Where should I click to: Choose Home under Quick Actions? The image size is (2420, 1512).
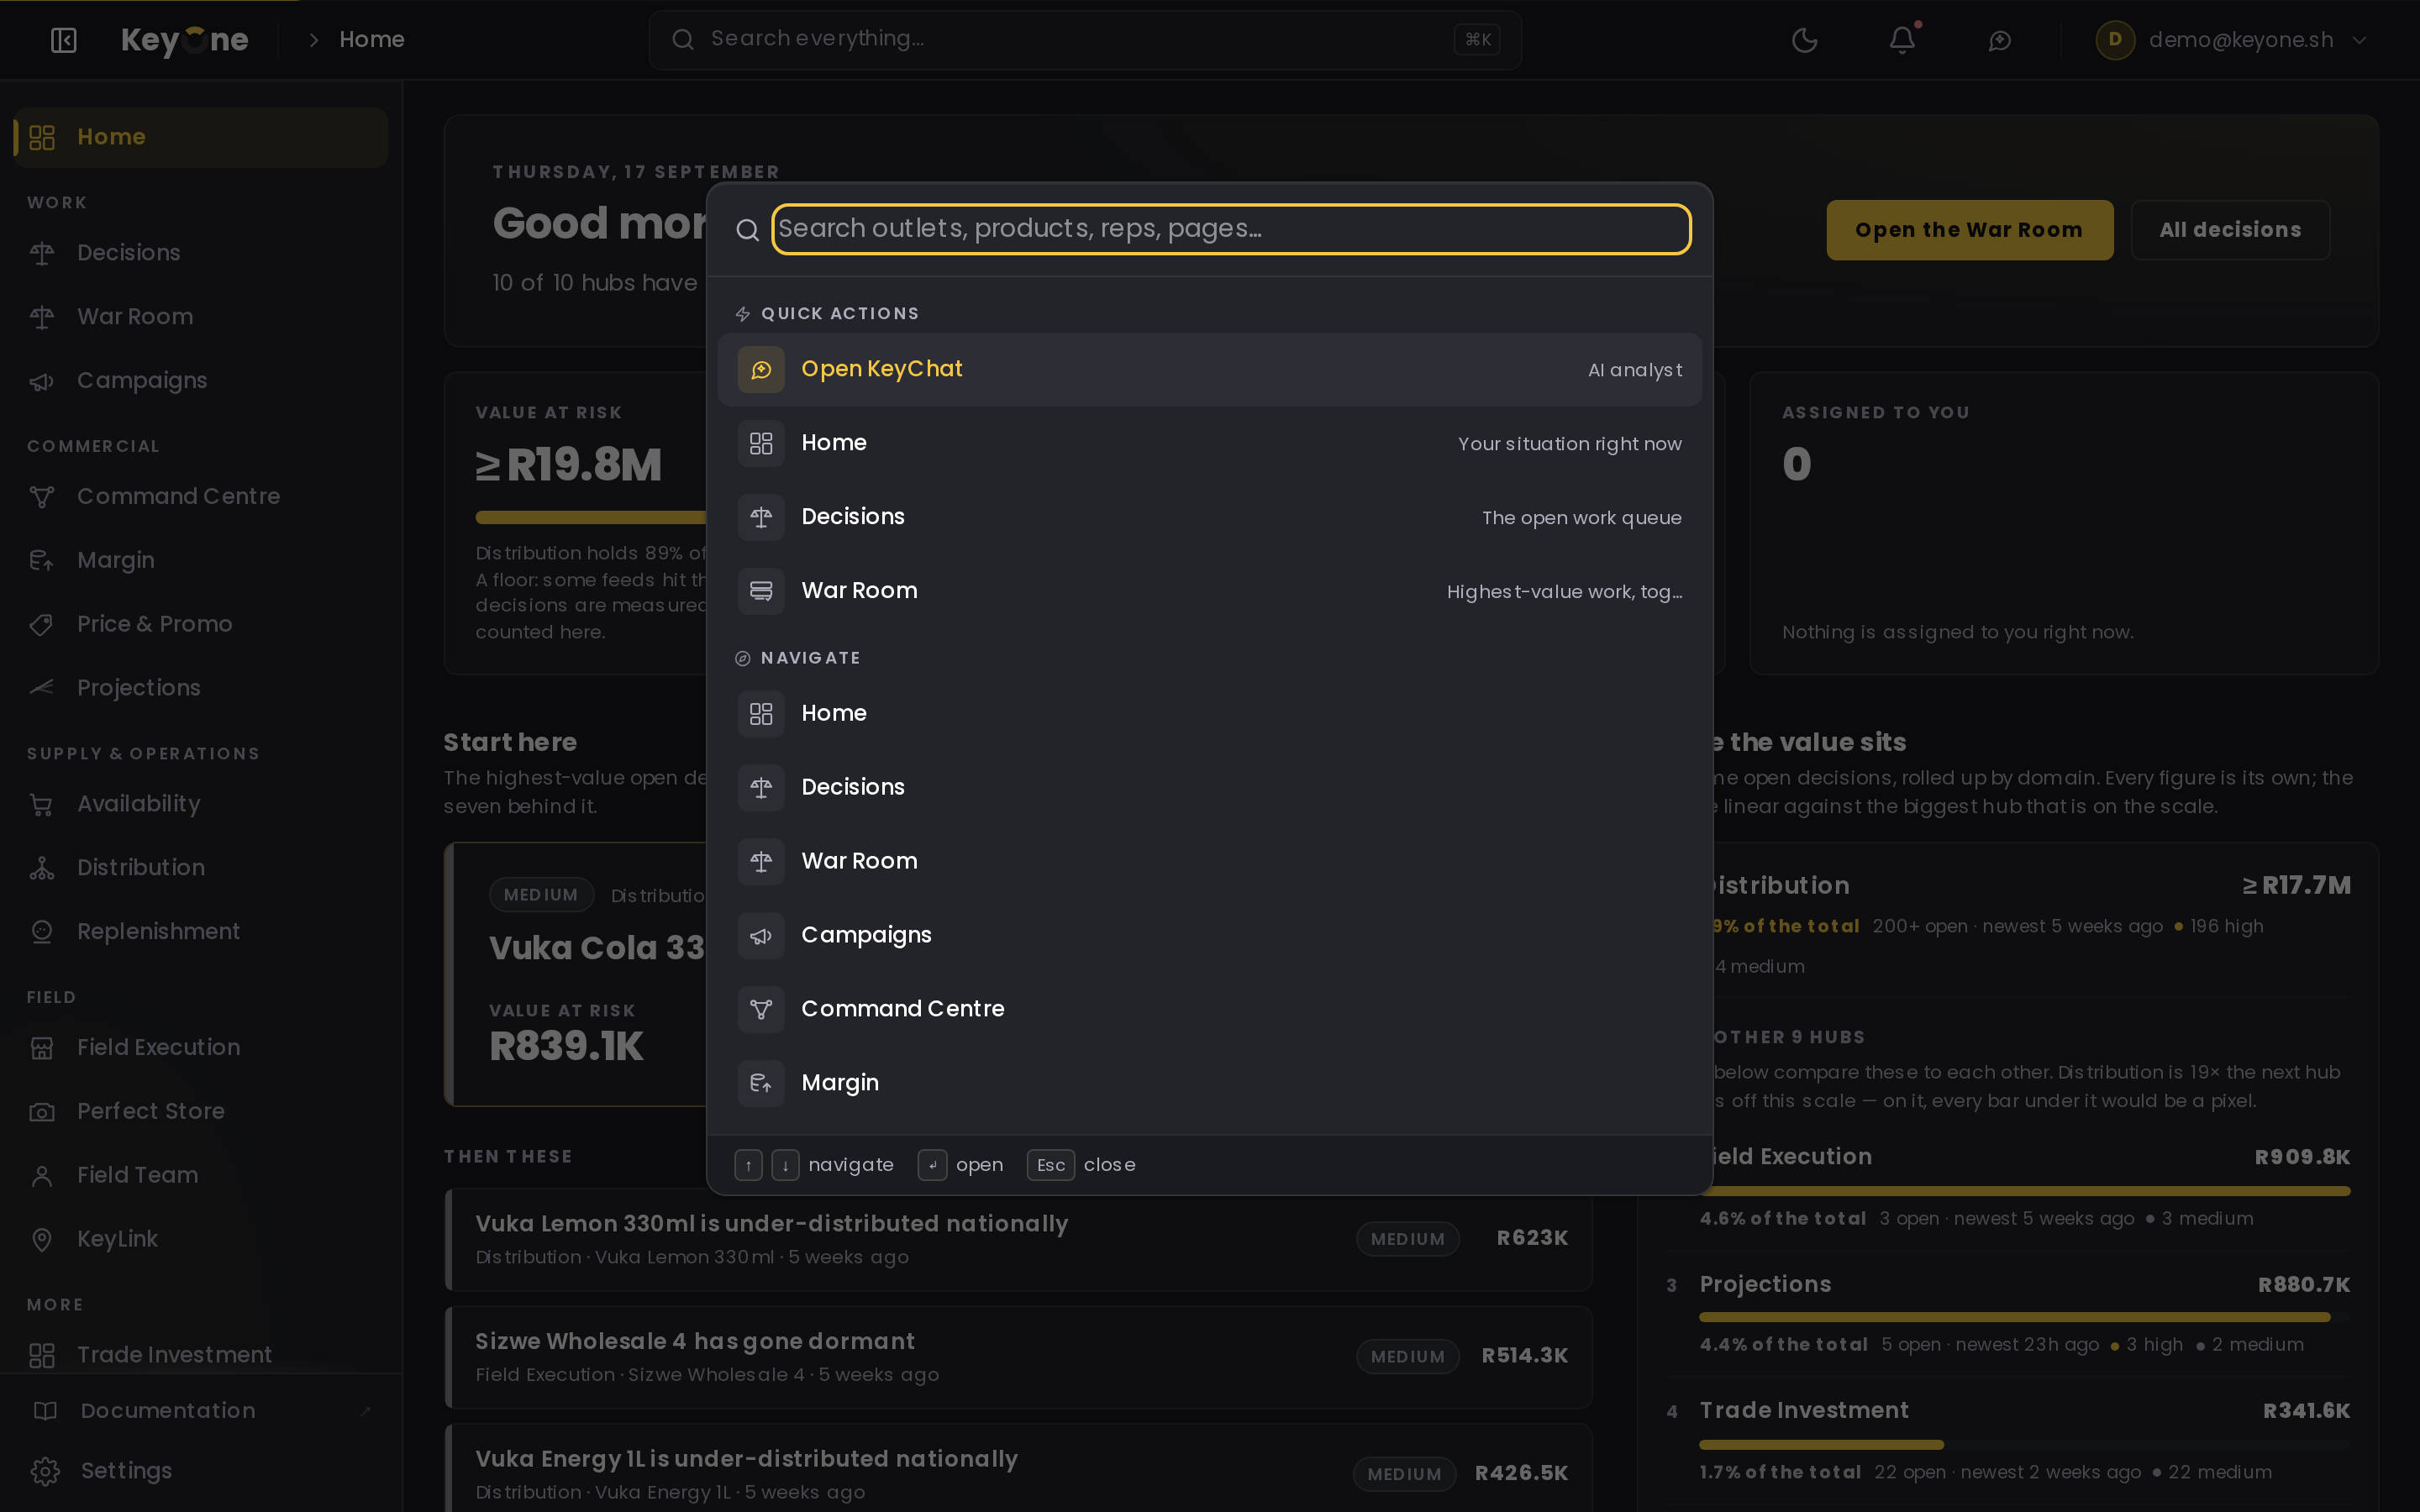(x=1209, y=443)
